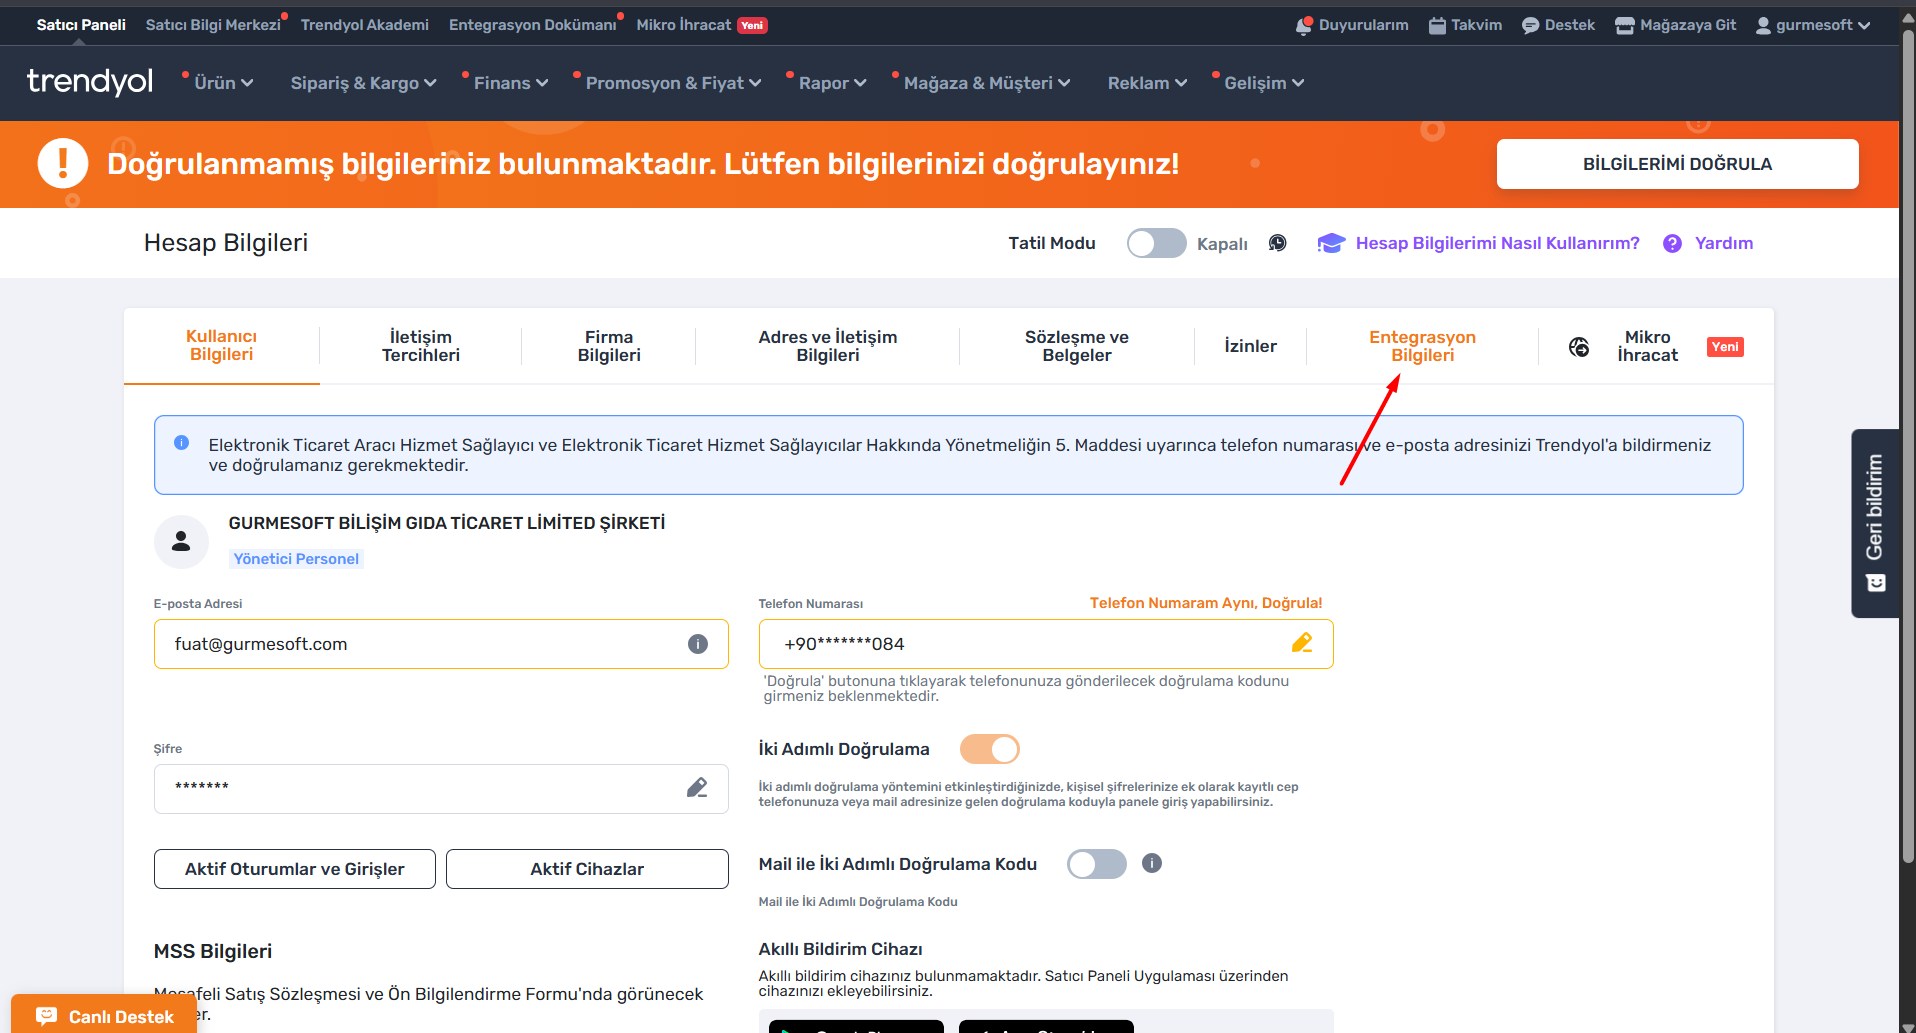
Task: Open the Aktif Cihazlar button
Action: 587,869
